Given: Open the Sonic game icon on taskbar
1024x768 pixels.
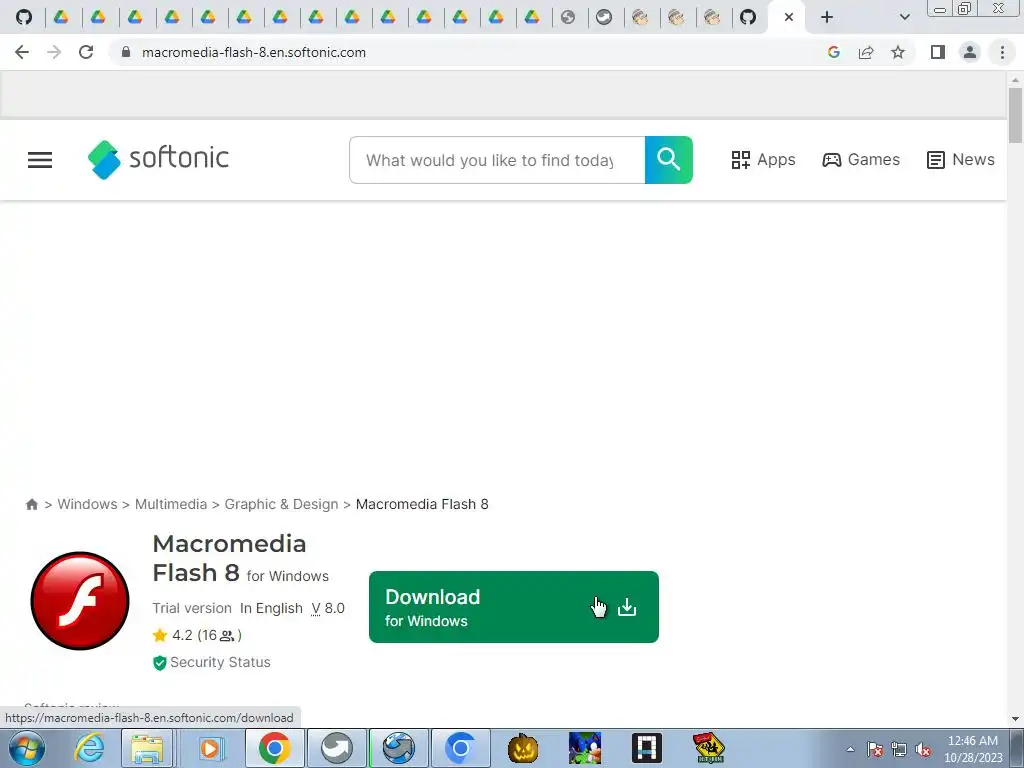Looking at the screenshot, I should (584, 748).
